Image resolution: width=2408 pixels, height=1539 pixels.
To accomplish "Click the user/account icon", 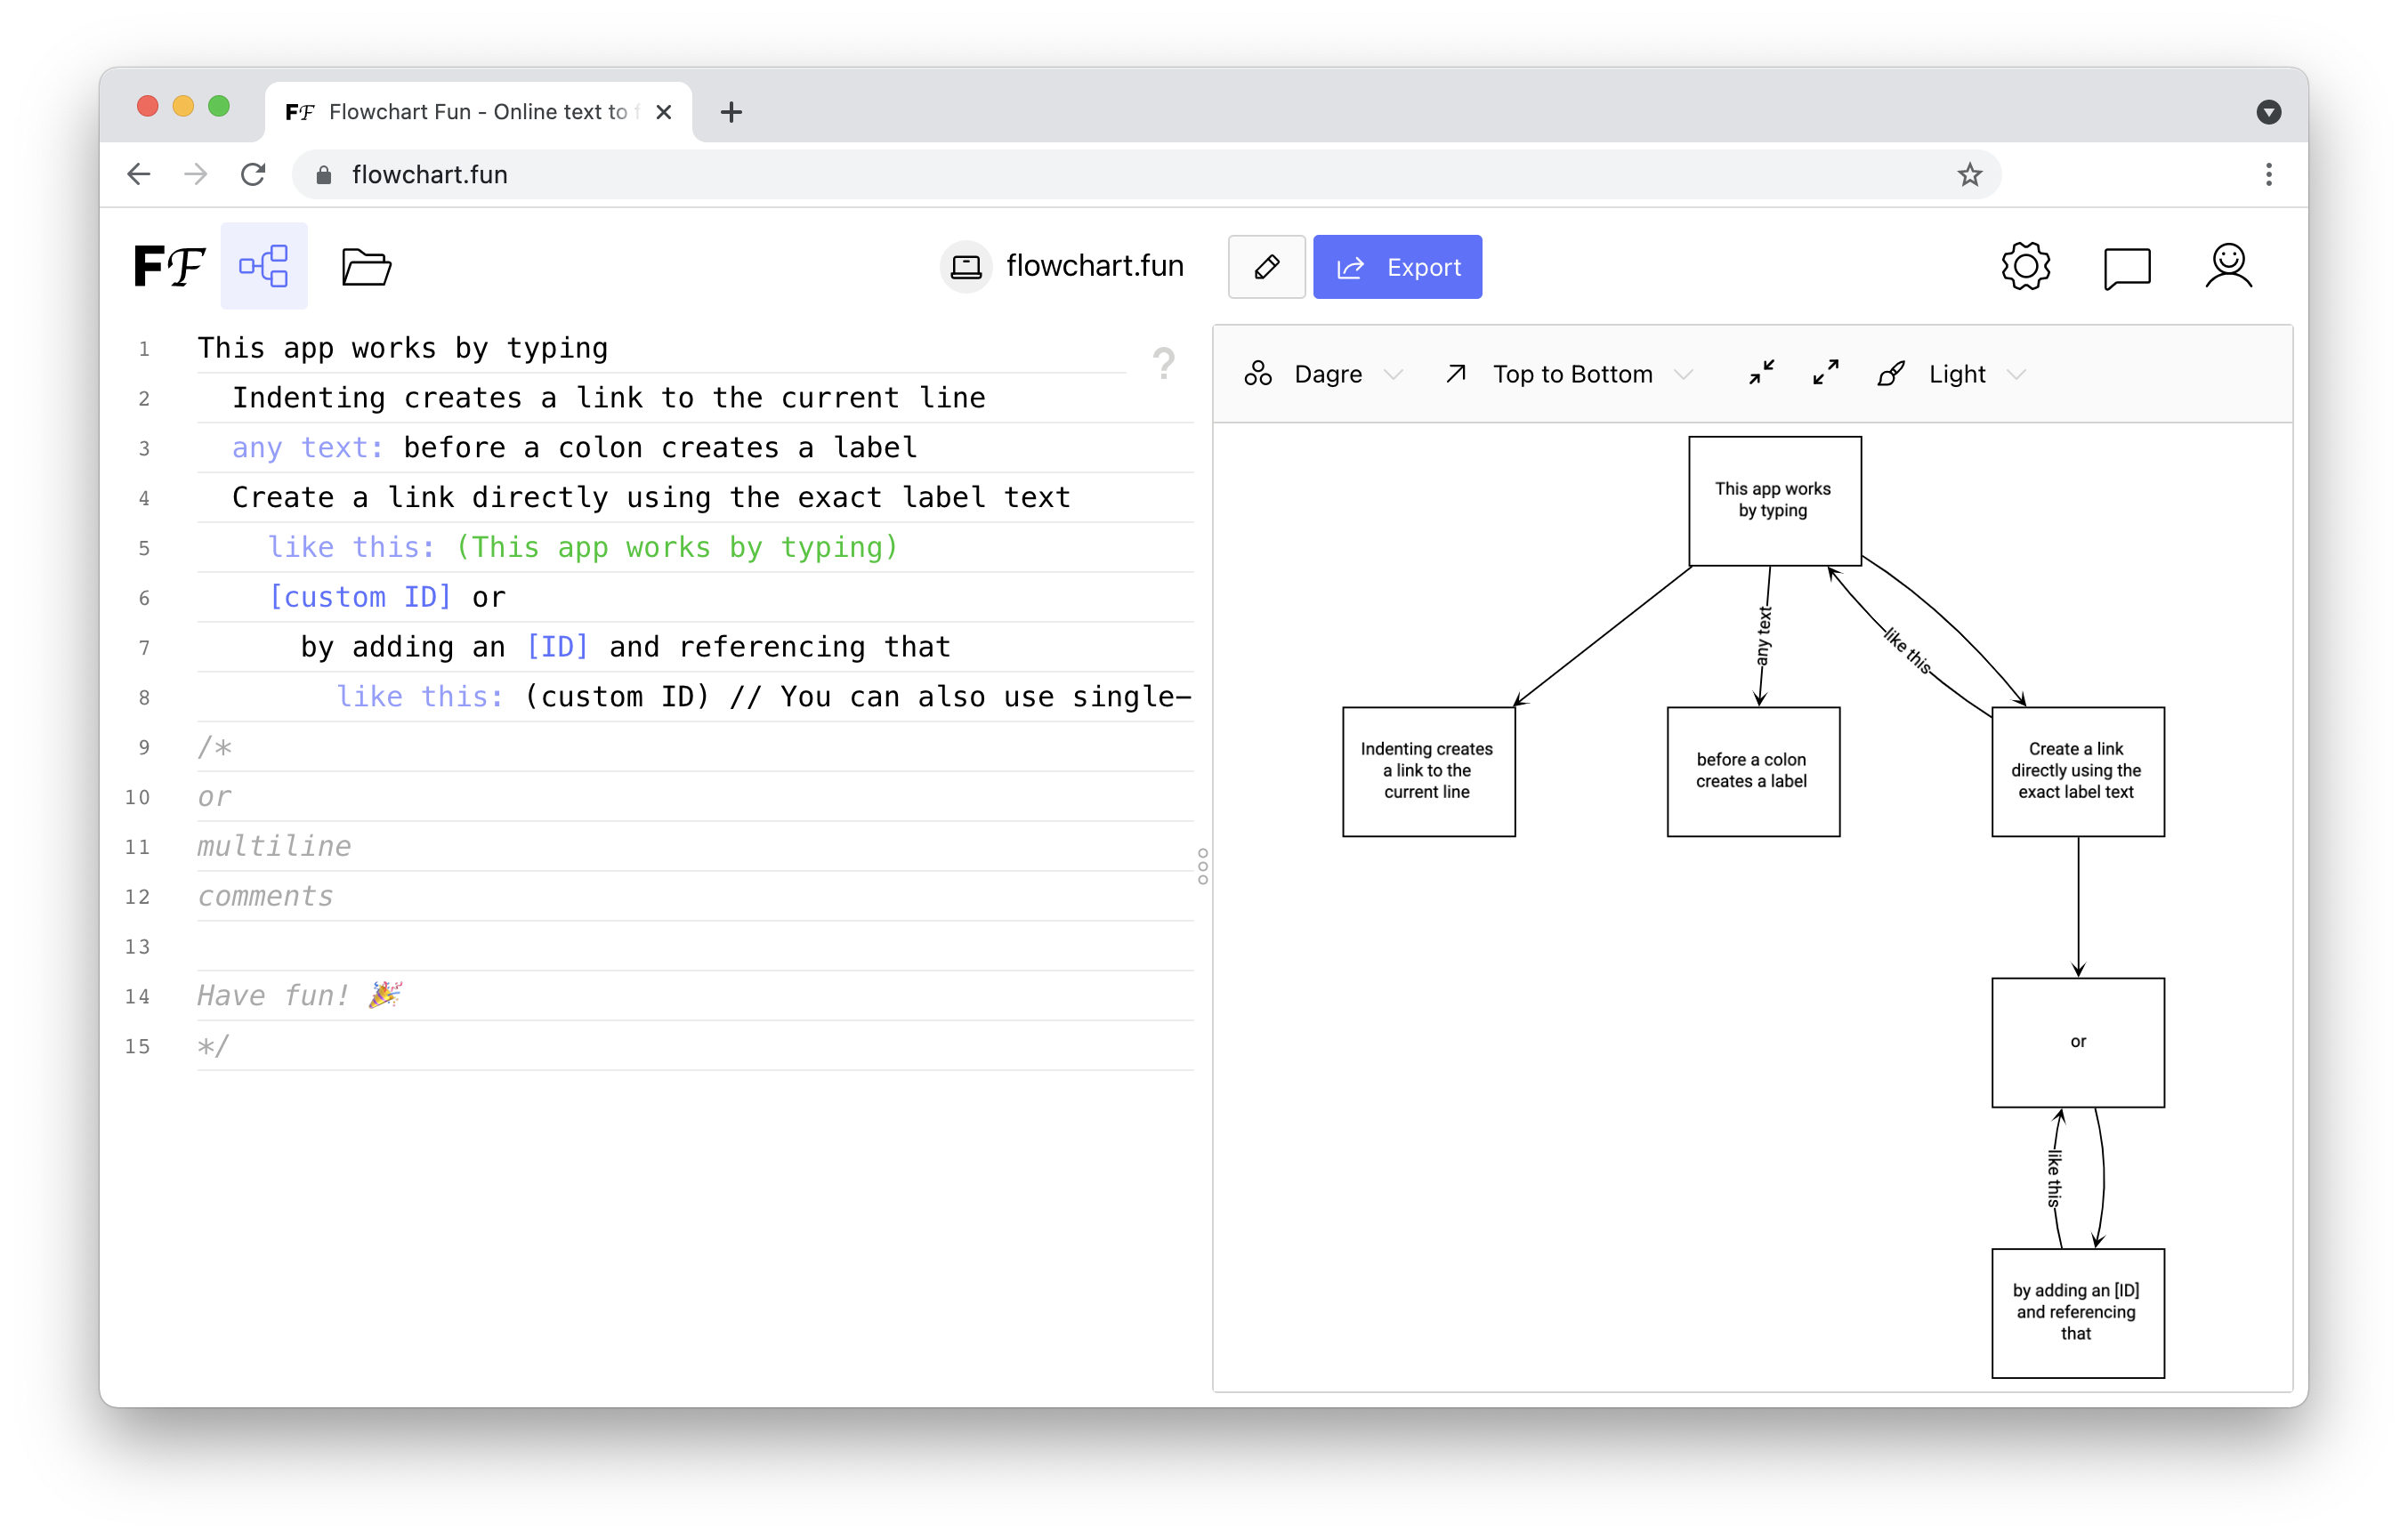I will coord(2227,267).
